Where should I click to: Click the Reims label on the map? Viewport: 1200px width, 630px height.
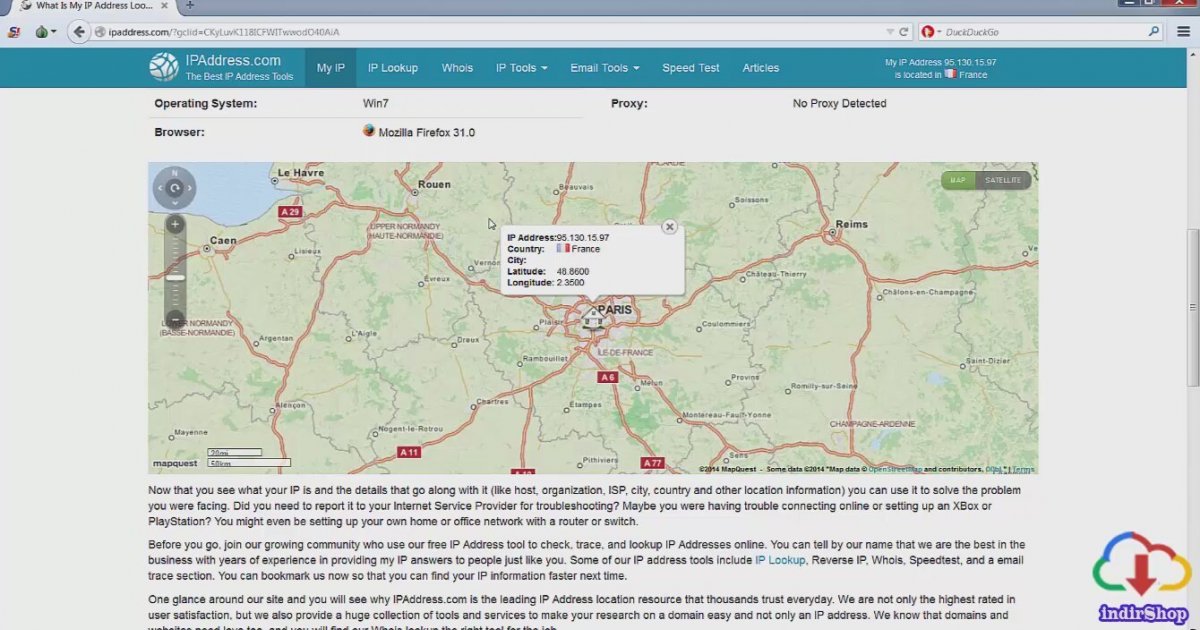[852, 224]
